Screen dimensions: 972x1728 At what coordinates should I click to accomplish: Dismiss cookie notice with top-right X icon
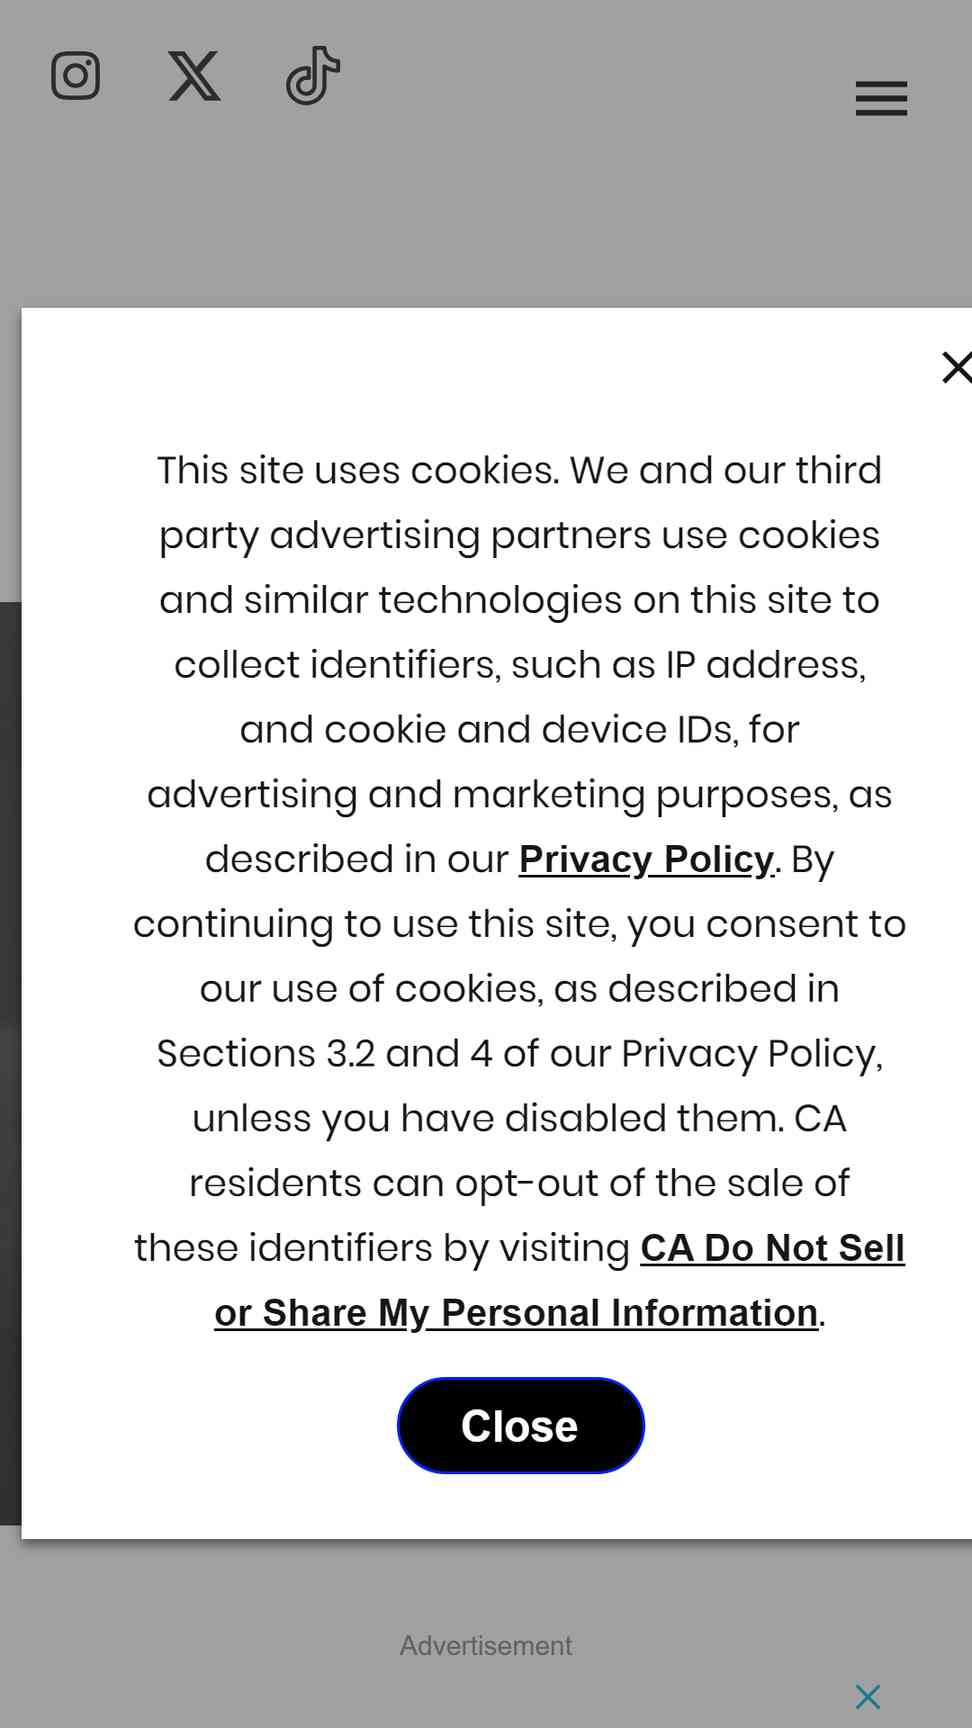click(x=956, y=367)
